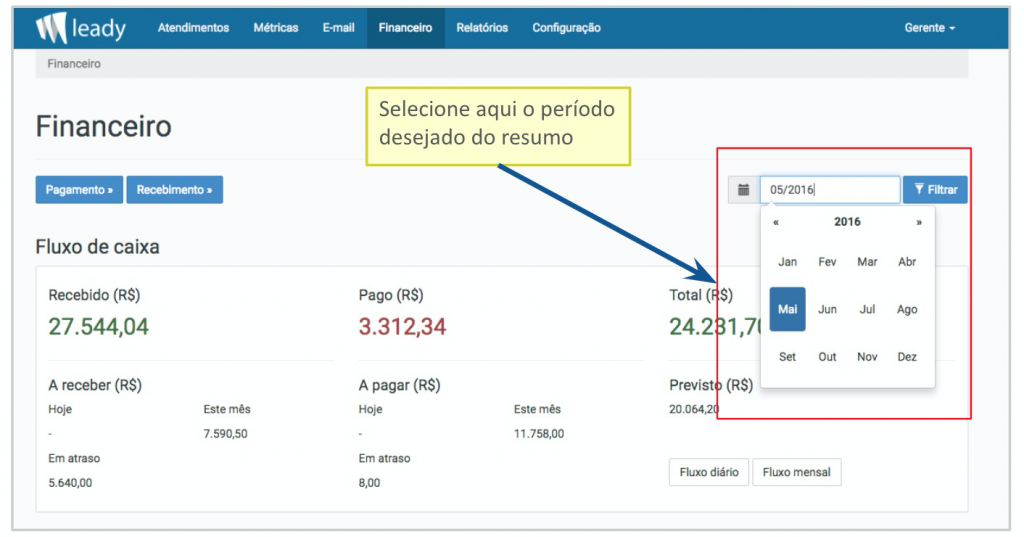
Task: Click the A pagar (R$) label
Action: pyautogui.click(x=400, y=385)
